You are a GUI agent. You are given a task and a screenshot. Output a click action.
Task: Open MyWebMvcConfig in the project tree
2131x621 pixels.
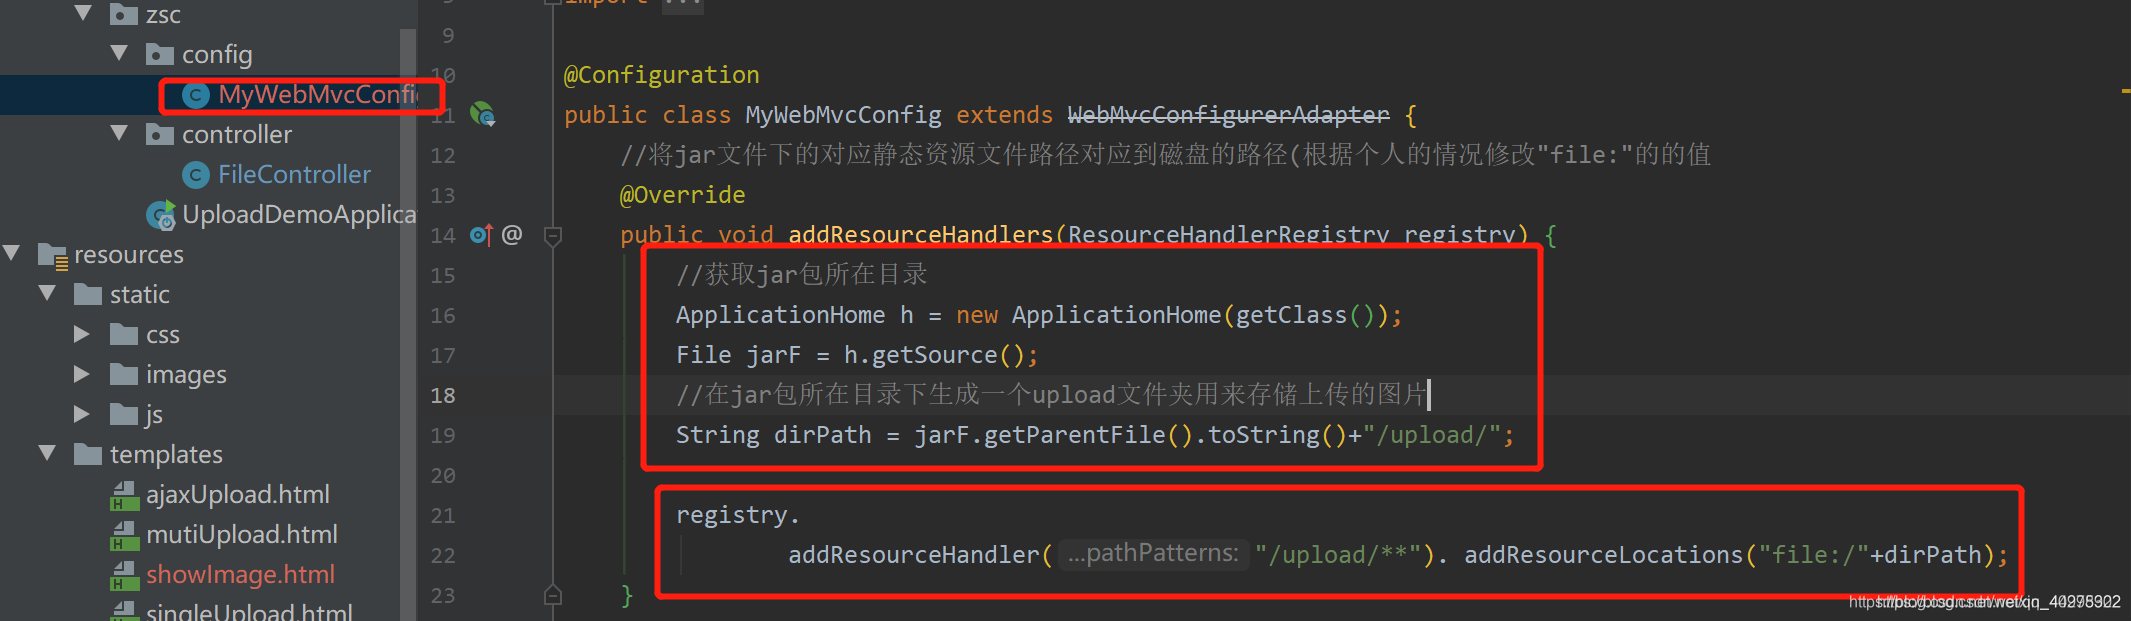pos(318,95)
